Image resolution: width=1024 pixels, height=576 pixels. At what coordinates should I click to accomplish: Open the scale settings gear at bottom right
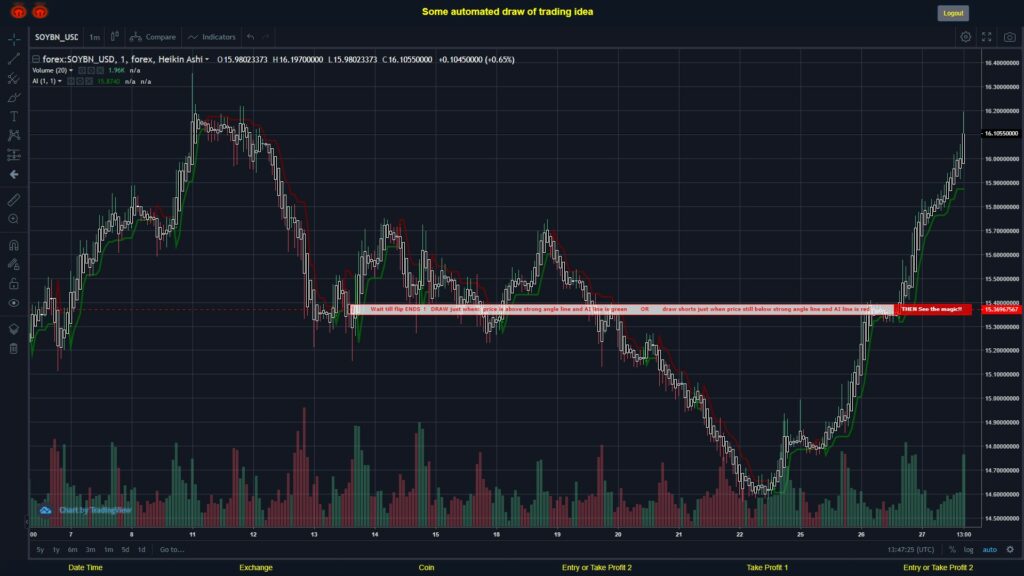[x=1010, y=550]
